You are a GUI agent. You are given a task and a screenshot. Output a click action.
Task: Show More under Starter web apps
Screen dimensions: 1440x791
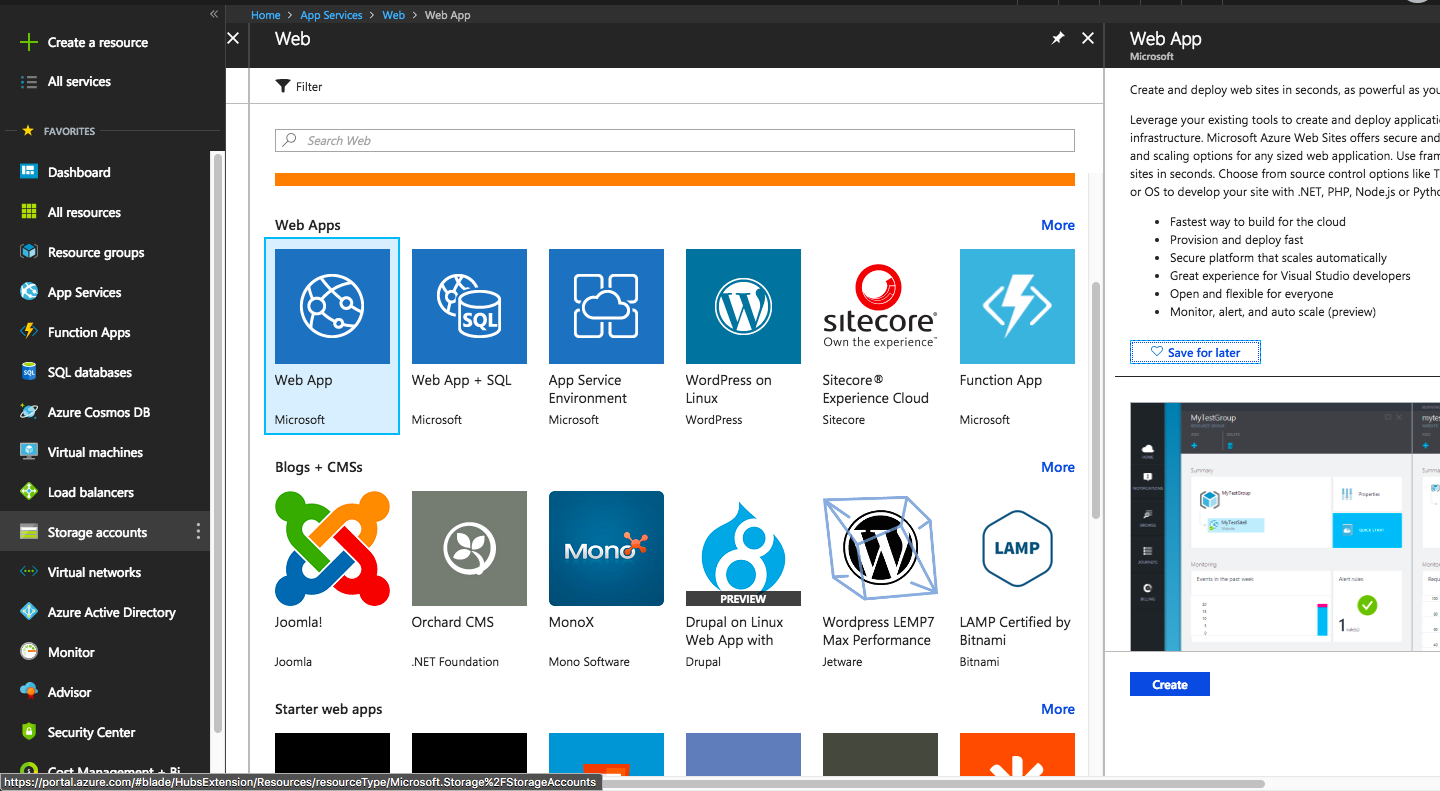(x=1058, y=709)
